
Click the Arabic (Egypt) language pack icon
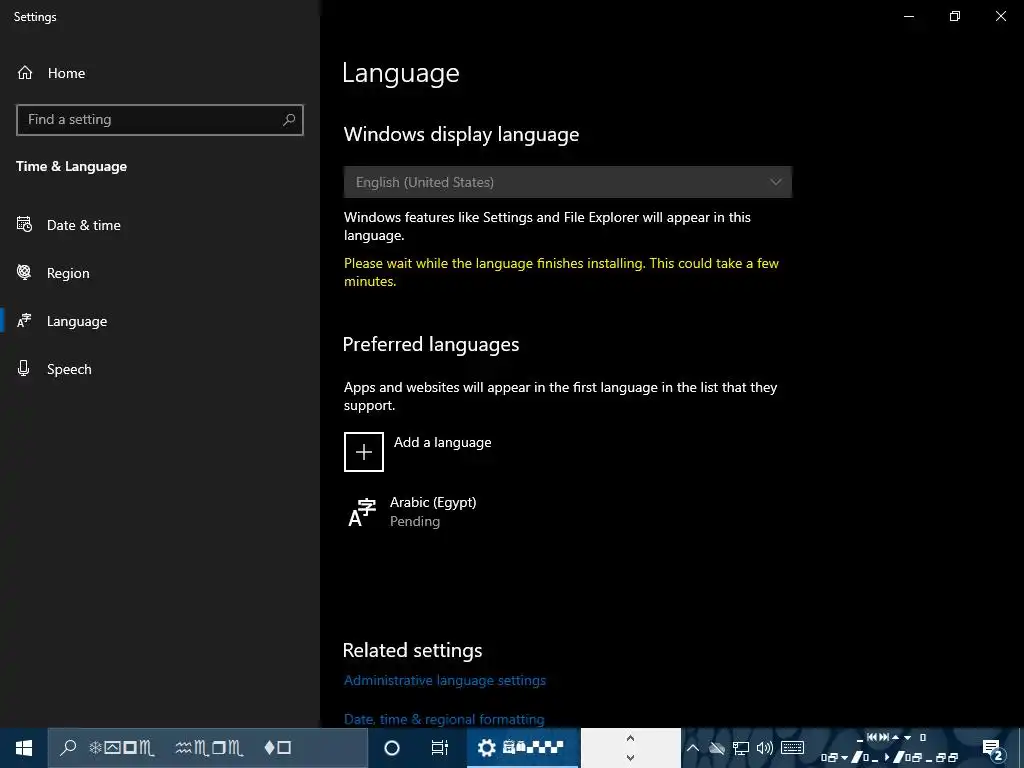362,513
